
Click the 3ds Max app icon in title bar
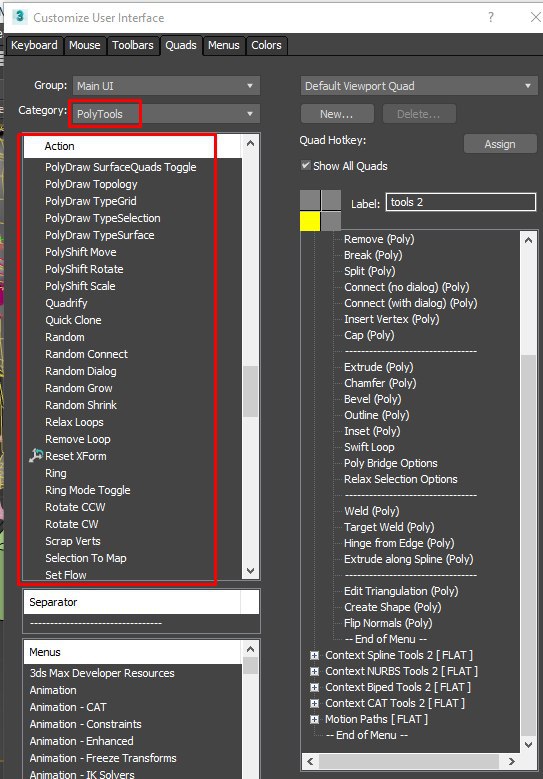pyautogui.click(x=19, y=16)
